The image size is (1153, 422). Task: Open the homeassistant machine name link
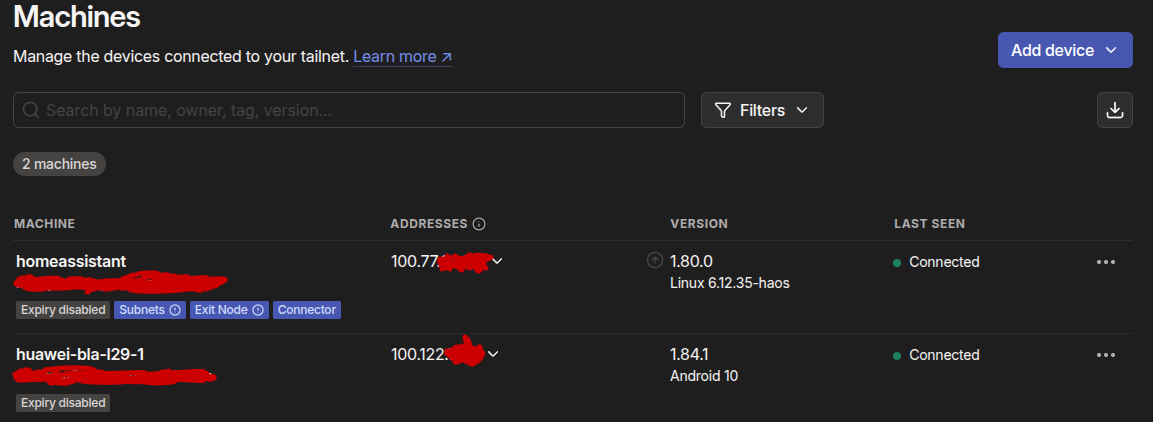[71, 261]
